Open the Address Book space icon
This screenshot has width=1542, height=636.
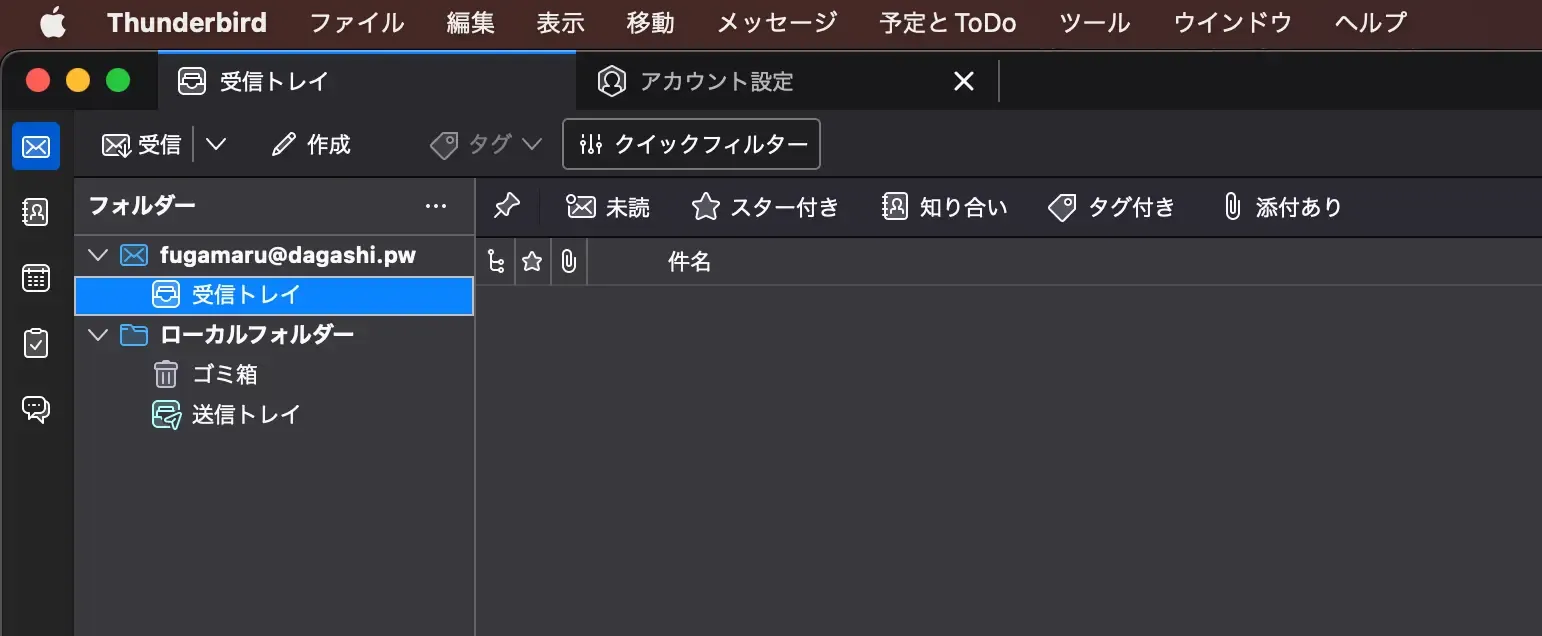coord(36,212)
